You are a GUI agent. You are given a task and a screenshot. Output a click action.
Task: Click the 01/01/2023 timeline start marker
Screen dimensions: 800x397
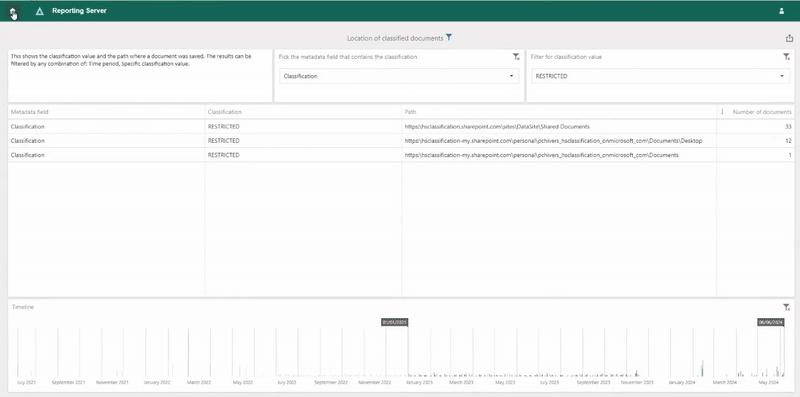[394, 322]
